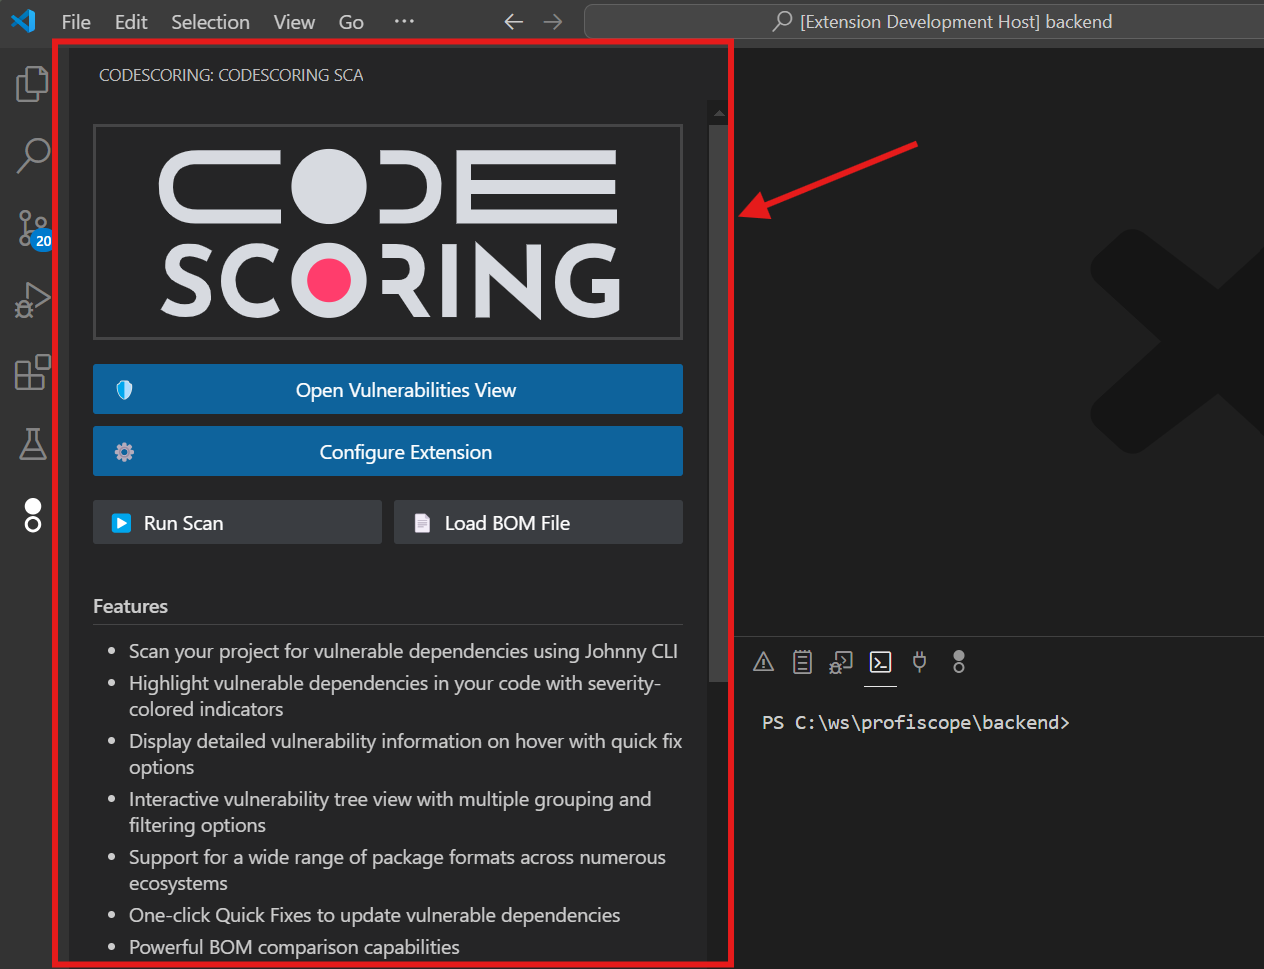Open Source Control view with 20 badge
This screenshot has width=1264, height=969.
coord(34,229)
